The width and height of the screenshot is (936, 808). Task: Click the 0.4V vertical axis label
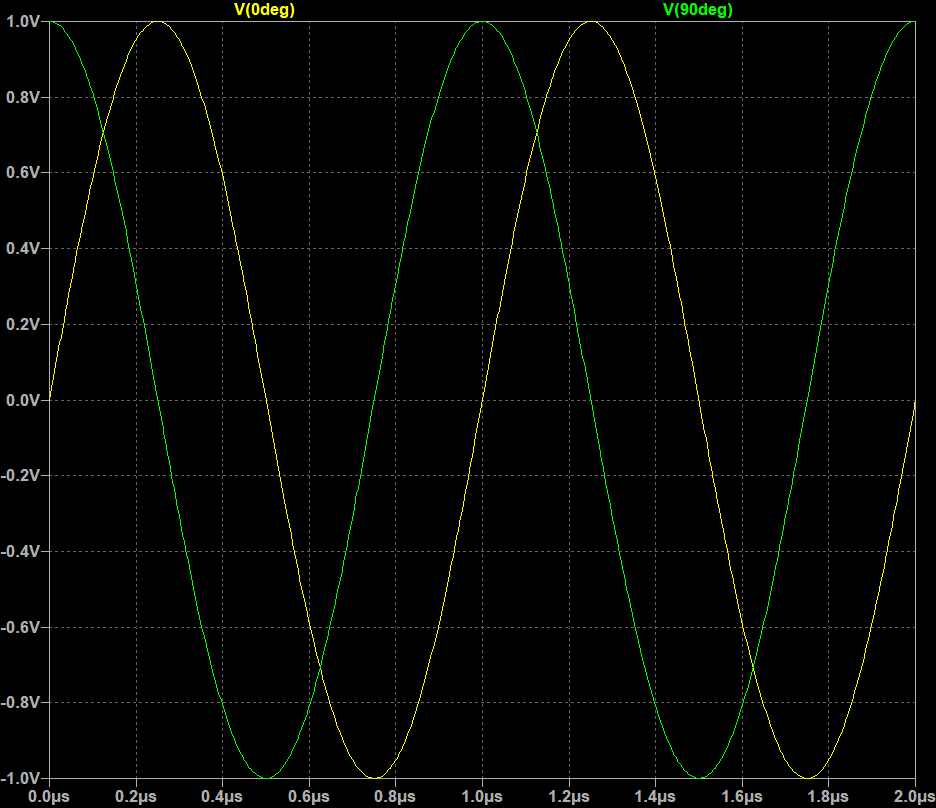tap(21, 248)
